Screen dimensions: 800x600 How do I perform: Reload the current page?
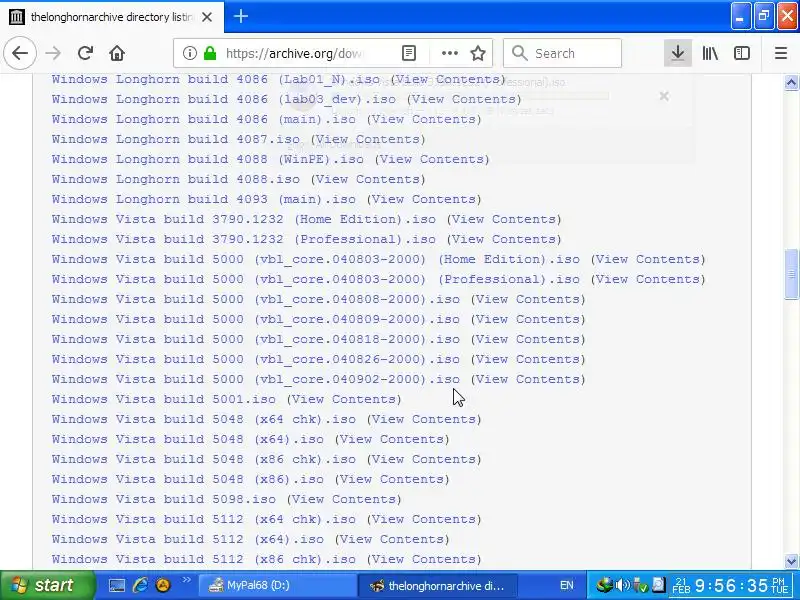85,53
